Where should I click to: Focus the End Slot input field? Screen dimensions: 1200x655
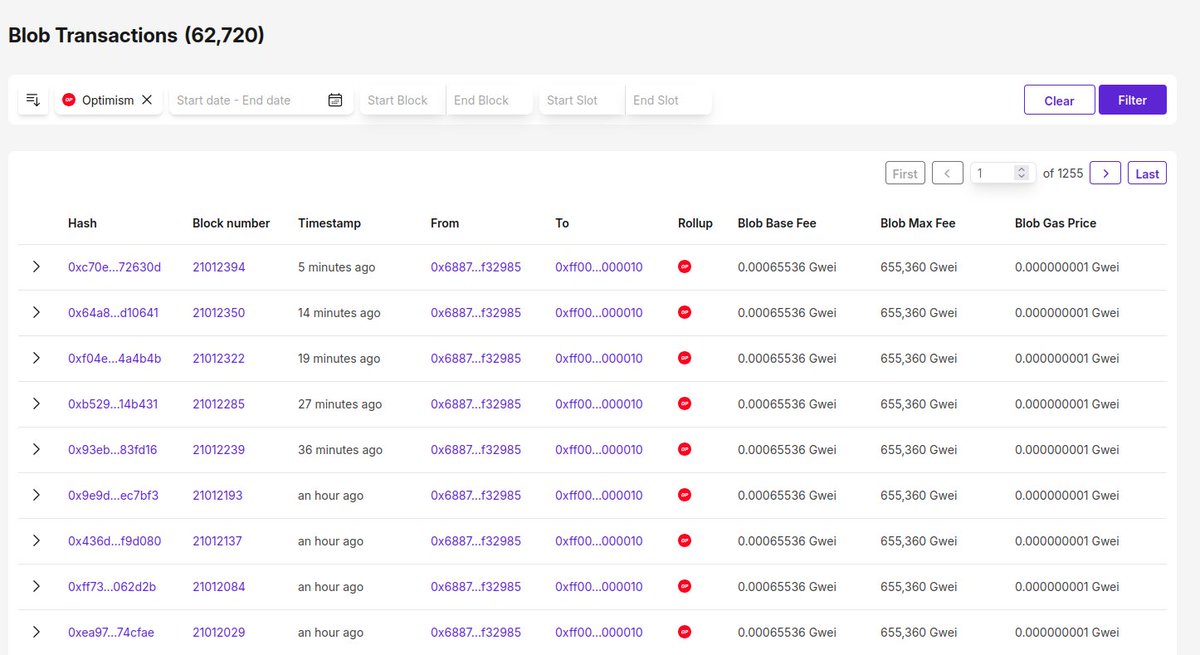coord(669,100)
